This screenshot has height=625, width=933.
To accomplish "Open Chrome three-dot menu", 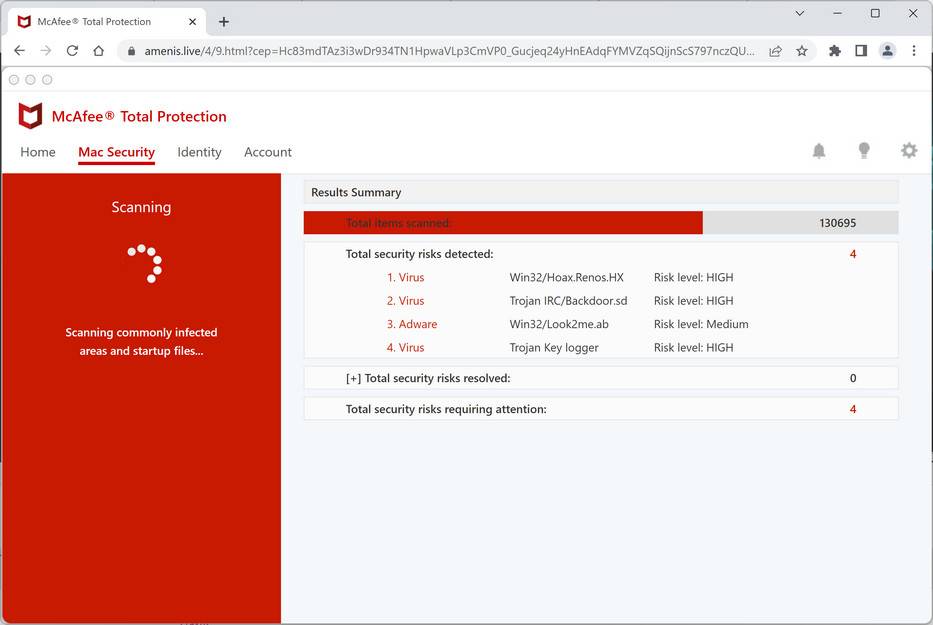I will 914,51.
